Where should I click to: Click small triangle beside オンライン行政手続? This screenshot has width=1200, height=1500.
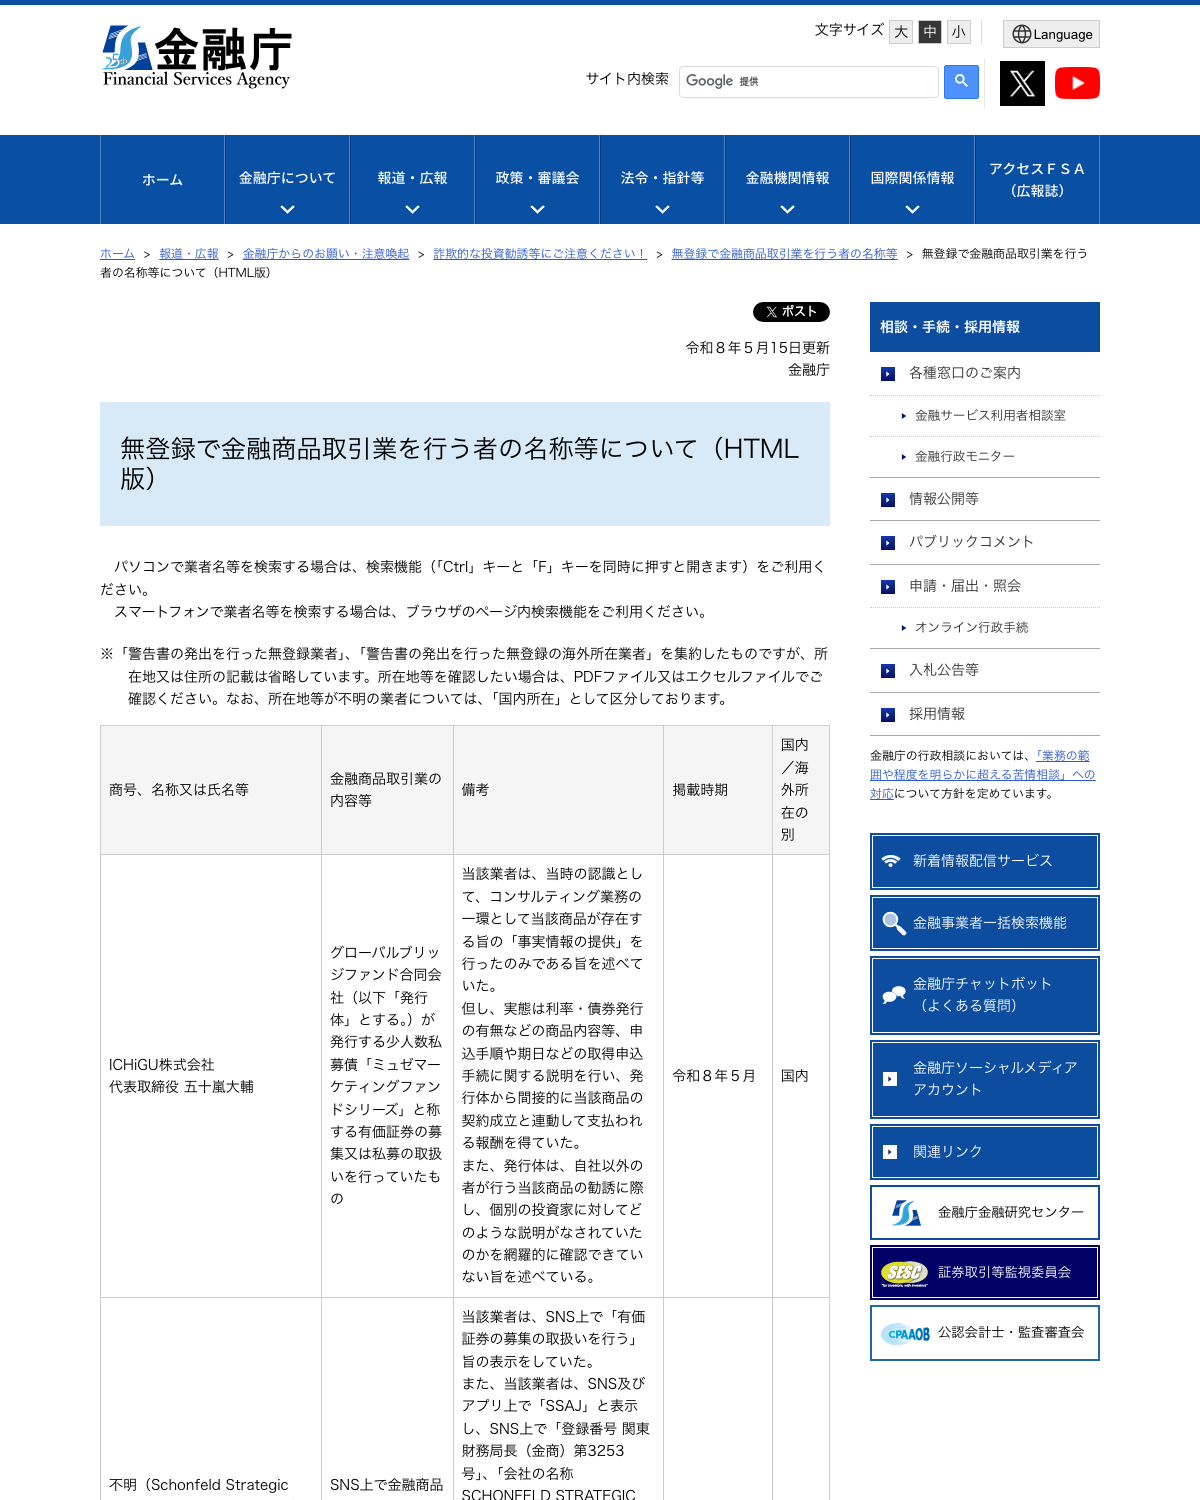click(x=904, y=628)
